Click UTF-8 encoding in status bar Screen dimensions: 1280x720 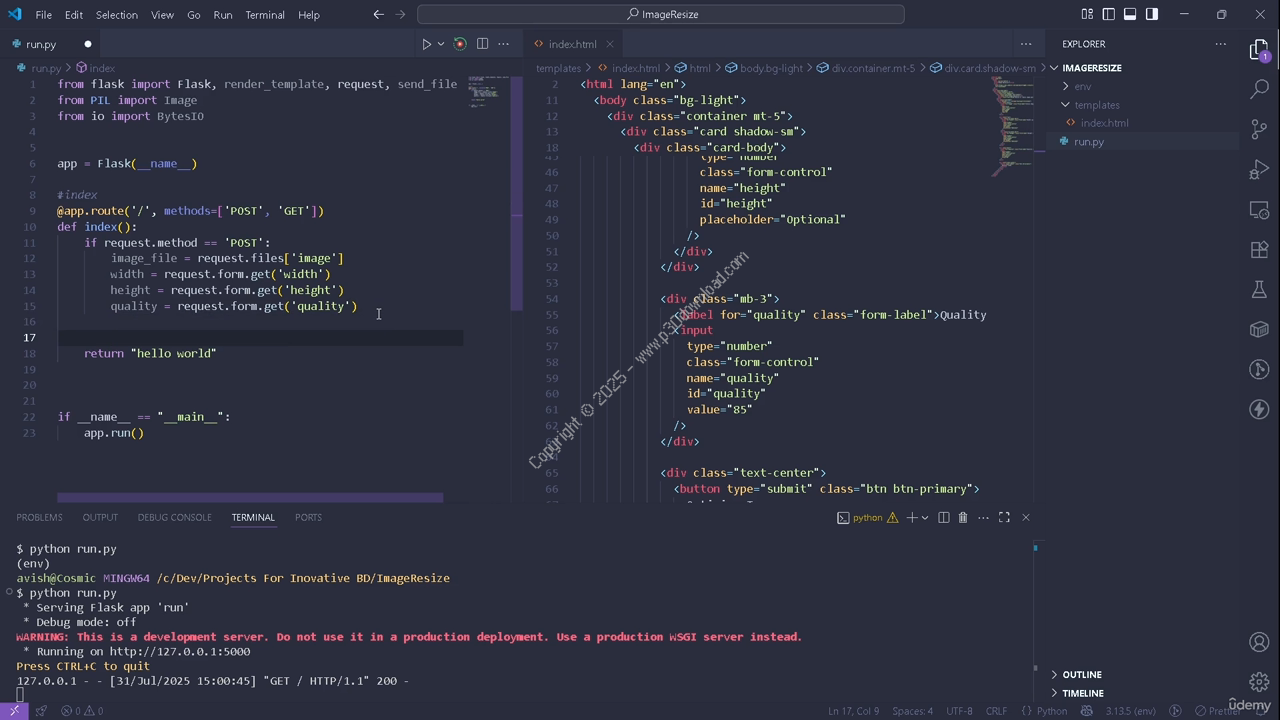pos(958,711)
